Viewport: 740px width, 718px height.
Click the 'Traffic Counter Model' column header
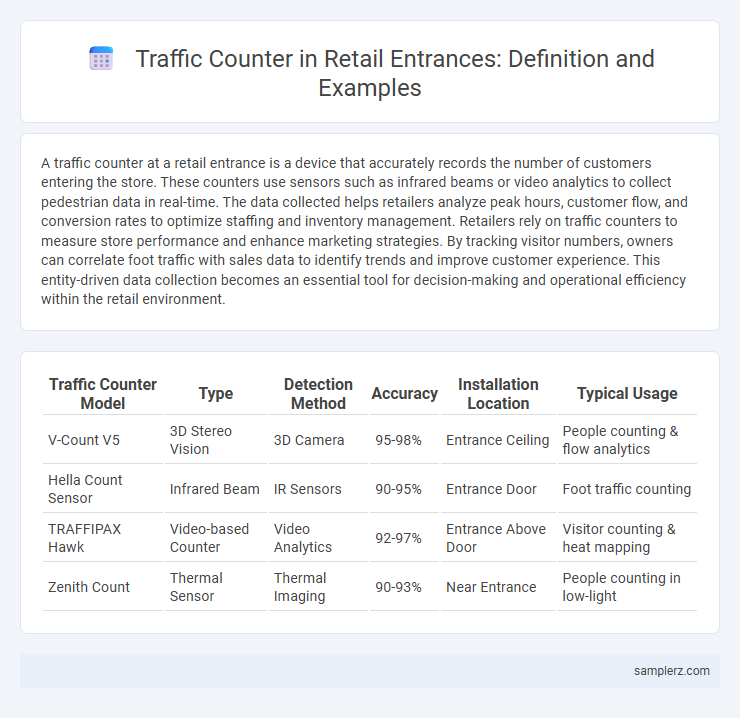click(103, 394)
